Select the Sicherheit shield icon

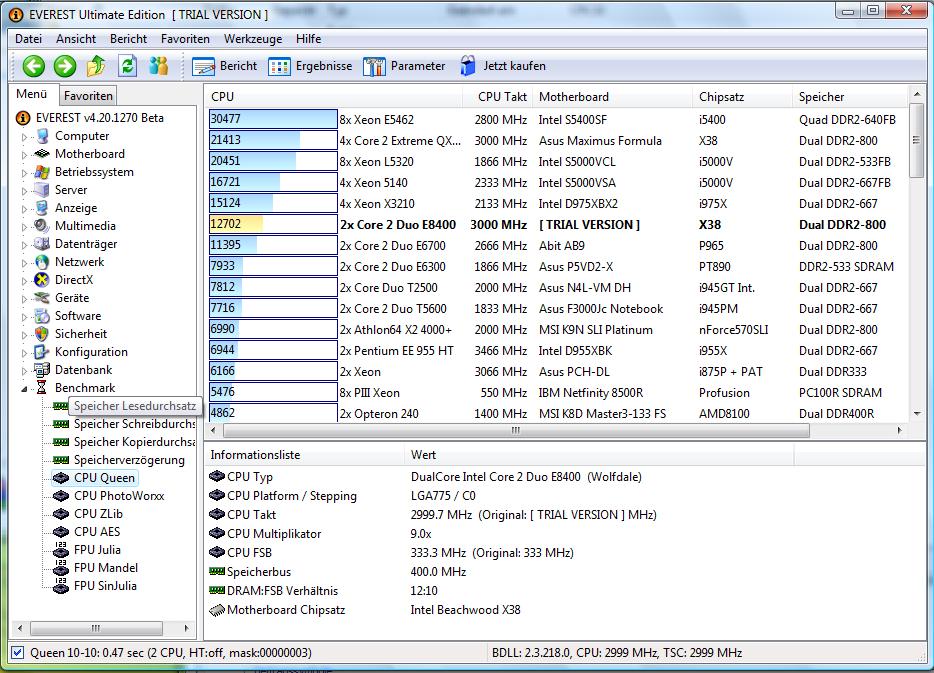(x=42, y=334)
